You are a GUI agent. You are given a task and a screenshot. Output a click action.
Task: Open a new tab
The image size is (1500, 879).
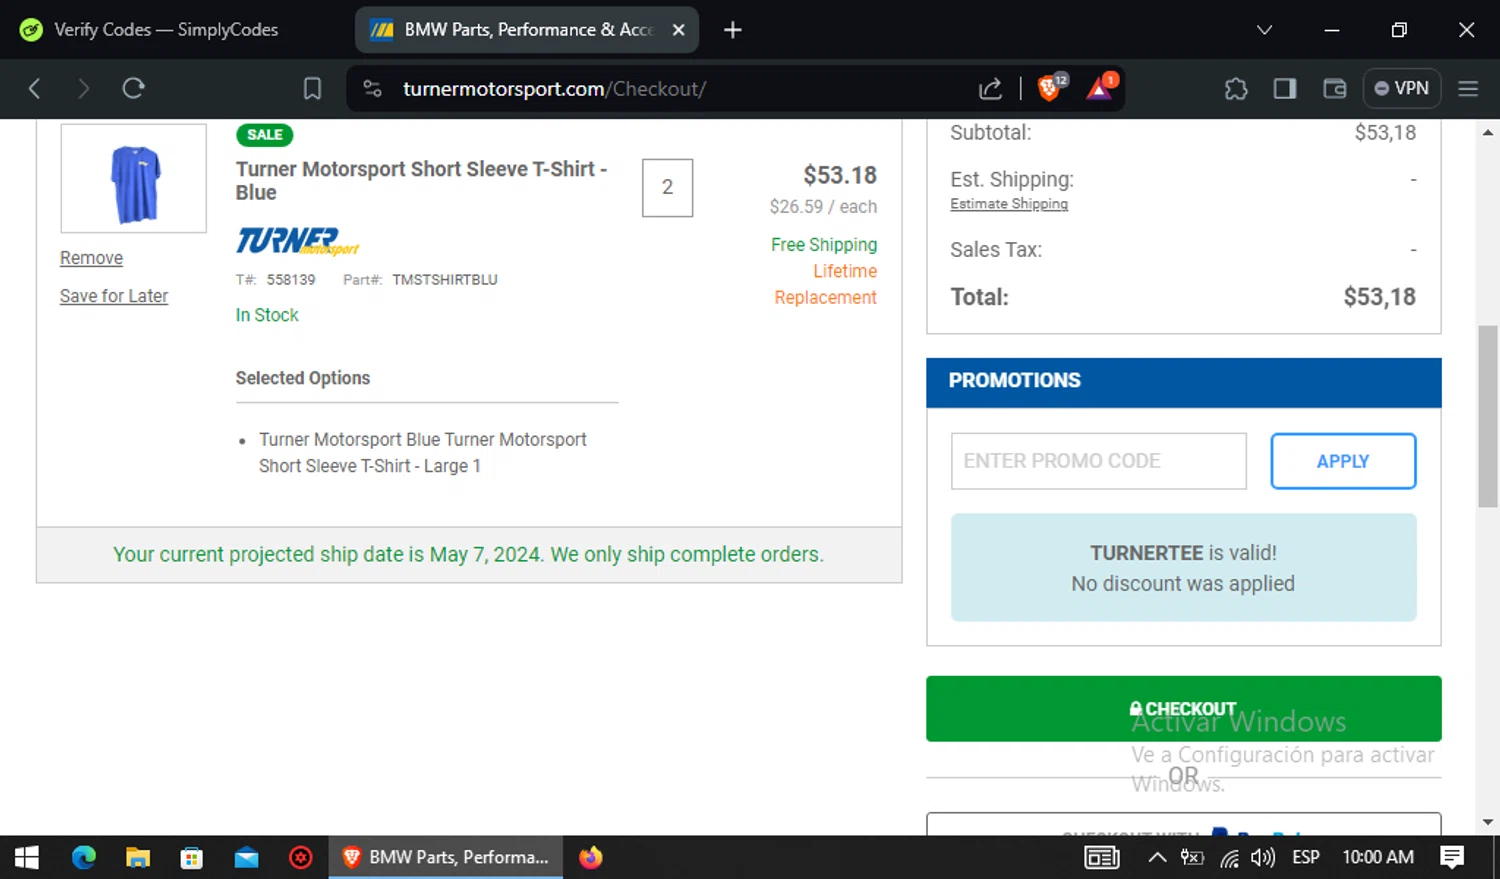point(733,30)
